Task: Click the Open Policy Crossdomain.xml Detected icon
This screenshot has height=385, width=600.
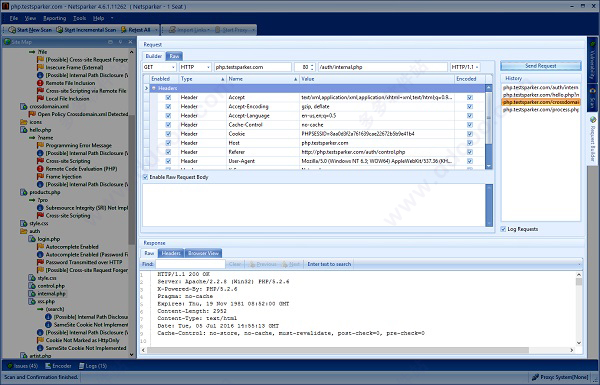Action: point(32,114)
